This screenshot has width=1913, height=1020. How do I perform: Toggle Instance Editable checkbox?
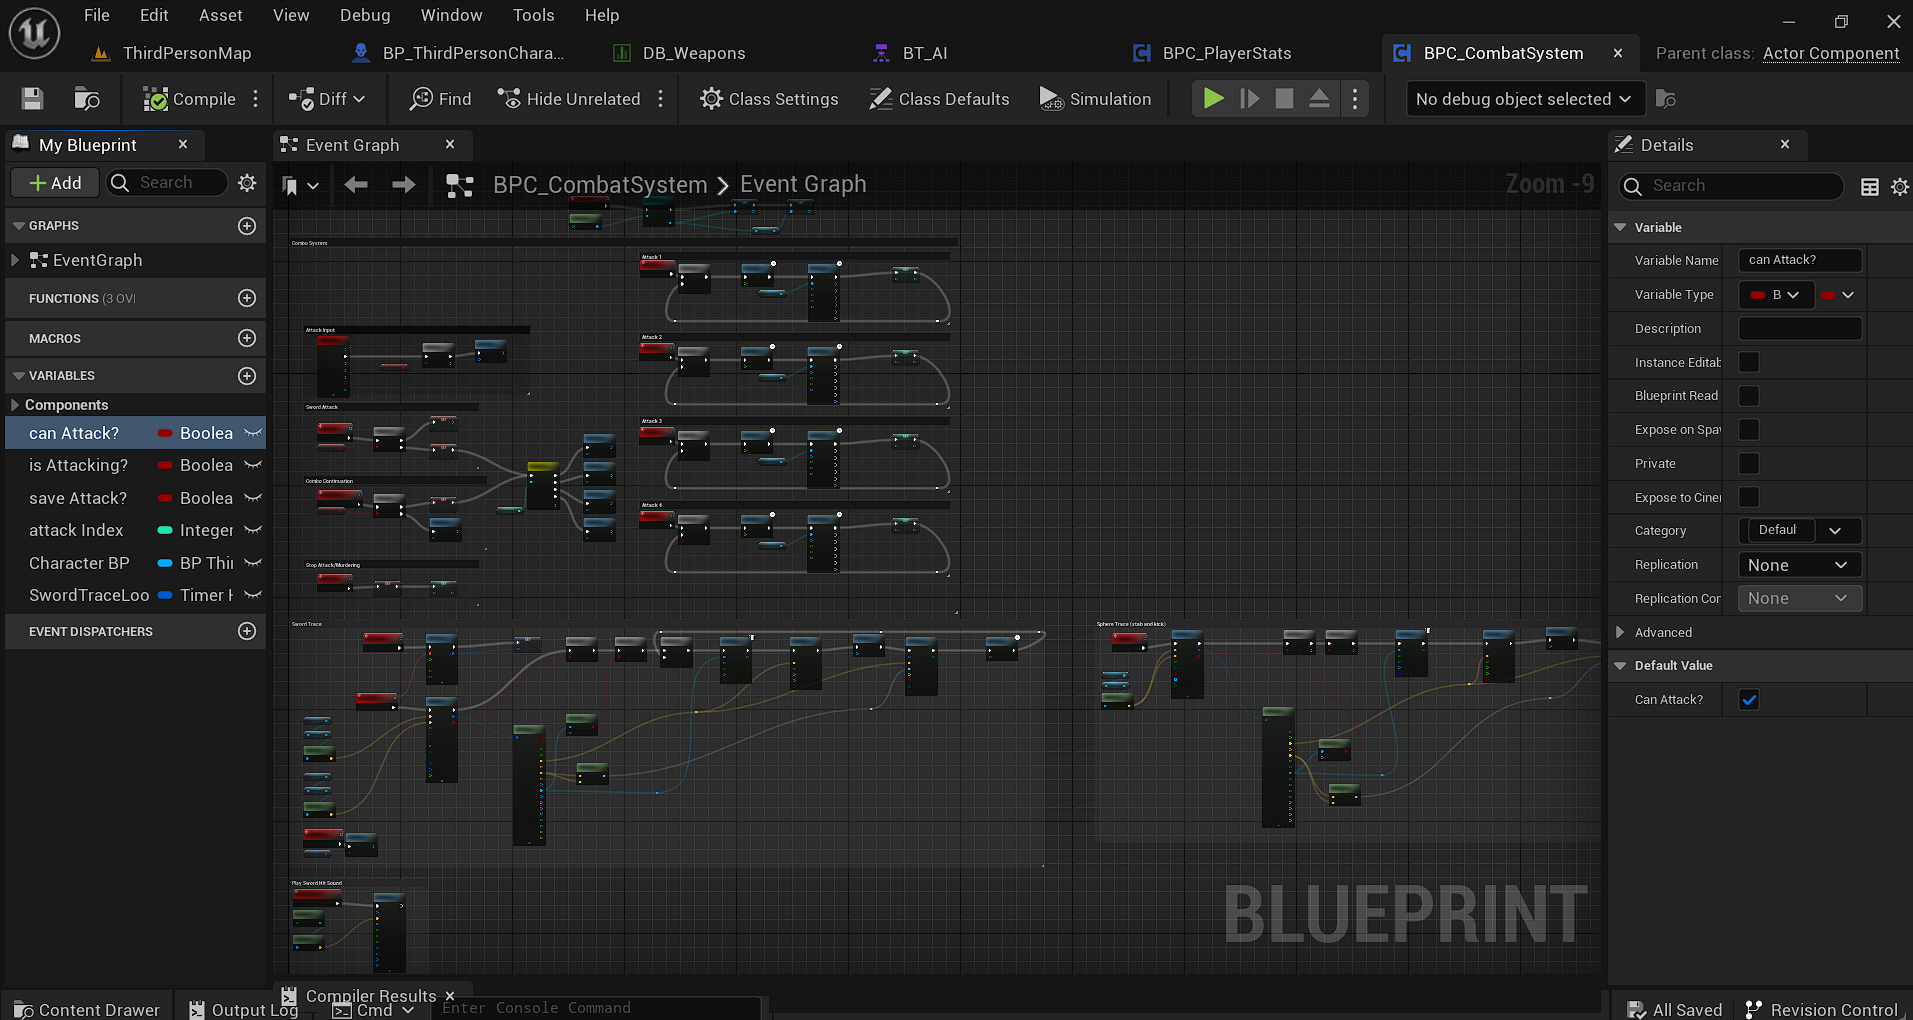1749,362
